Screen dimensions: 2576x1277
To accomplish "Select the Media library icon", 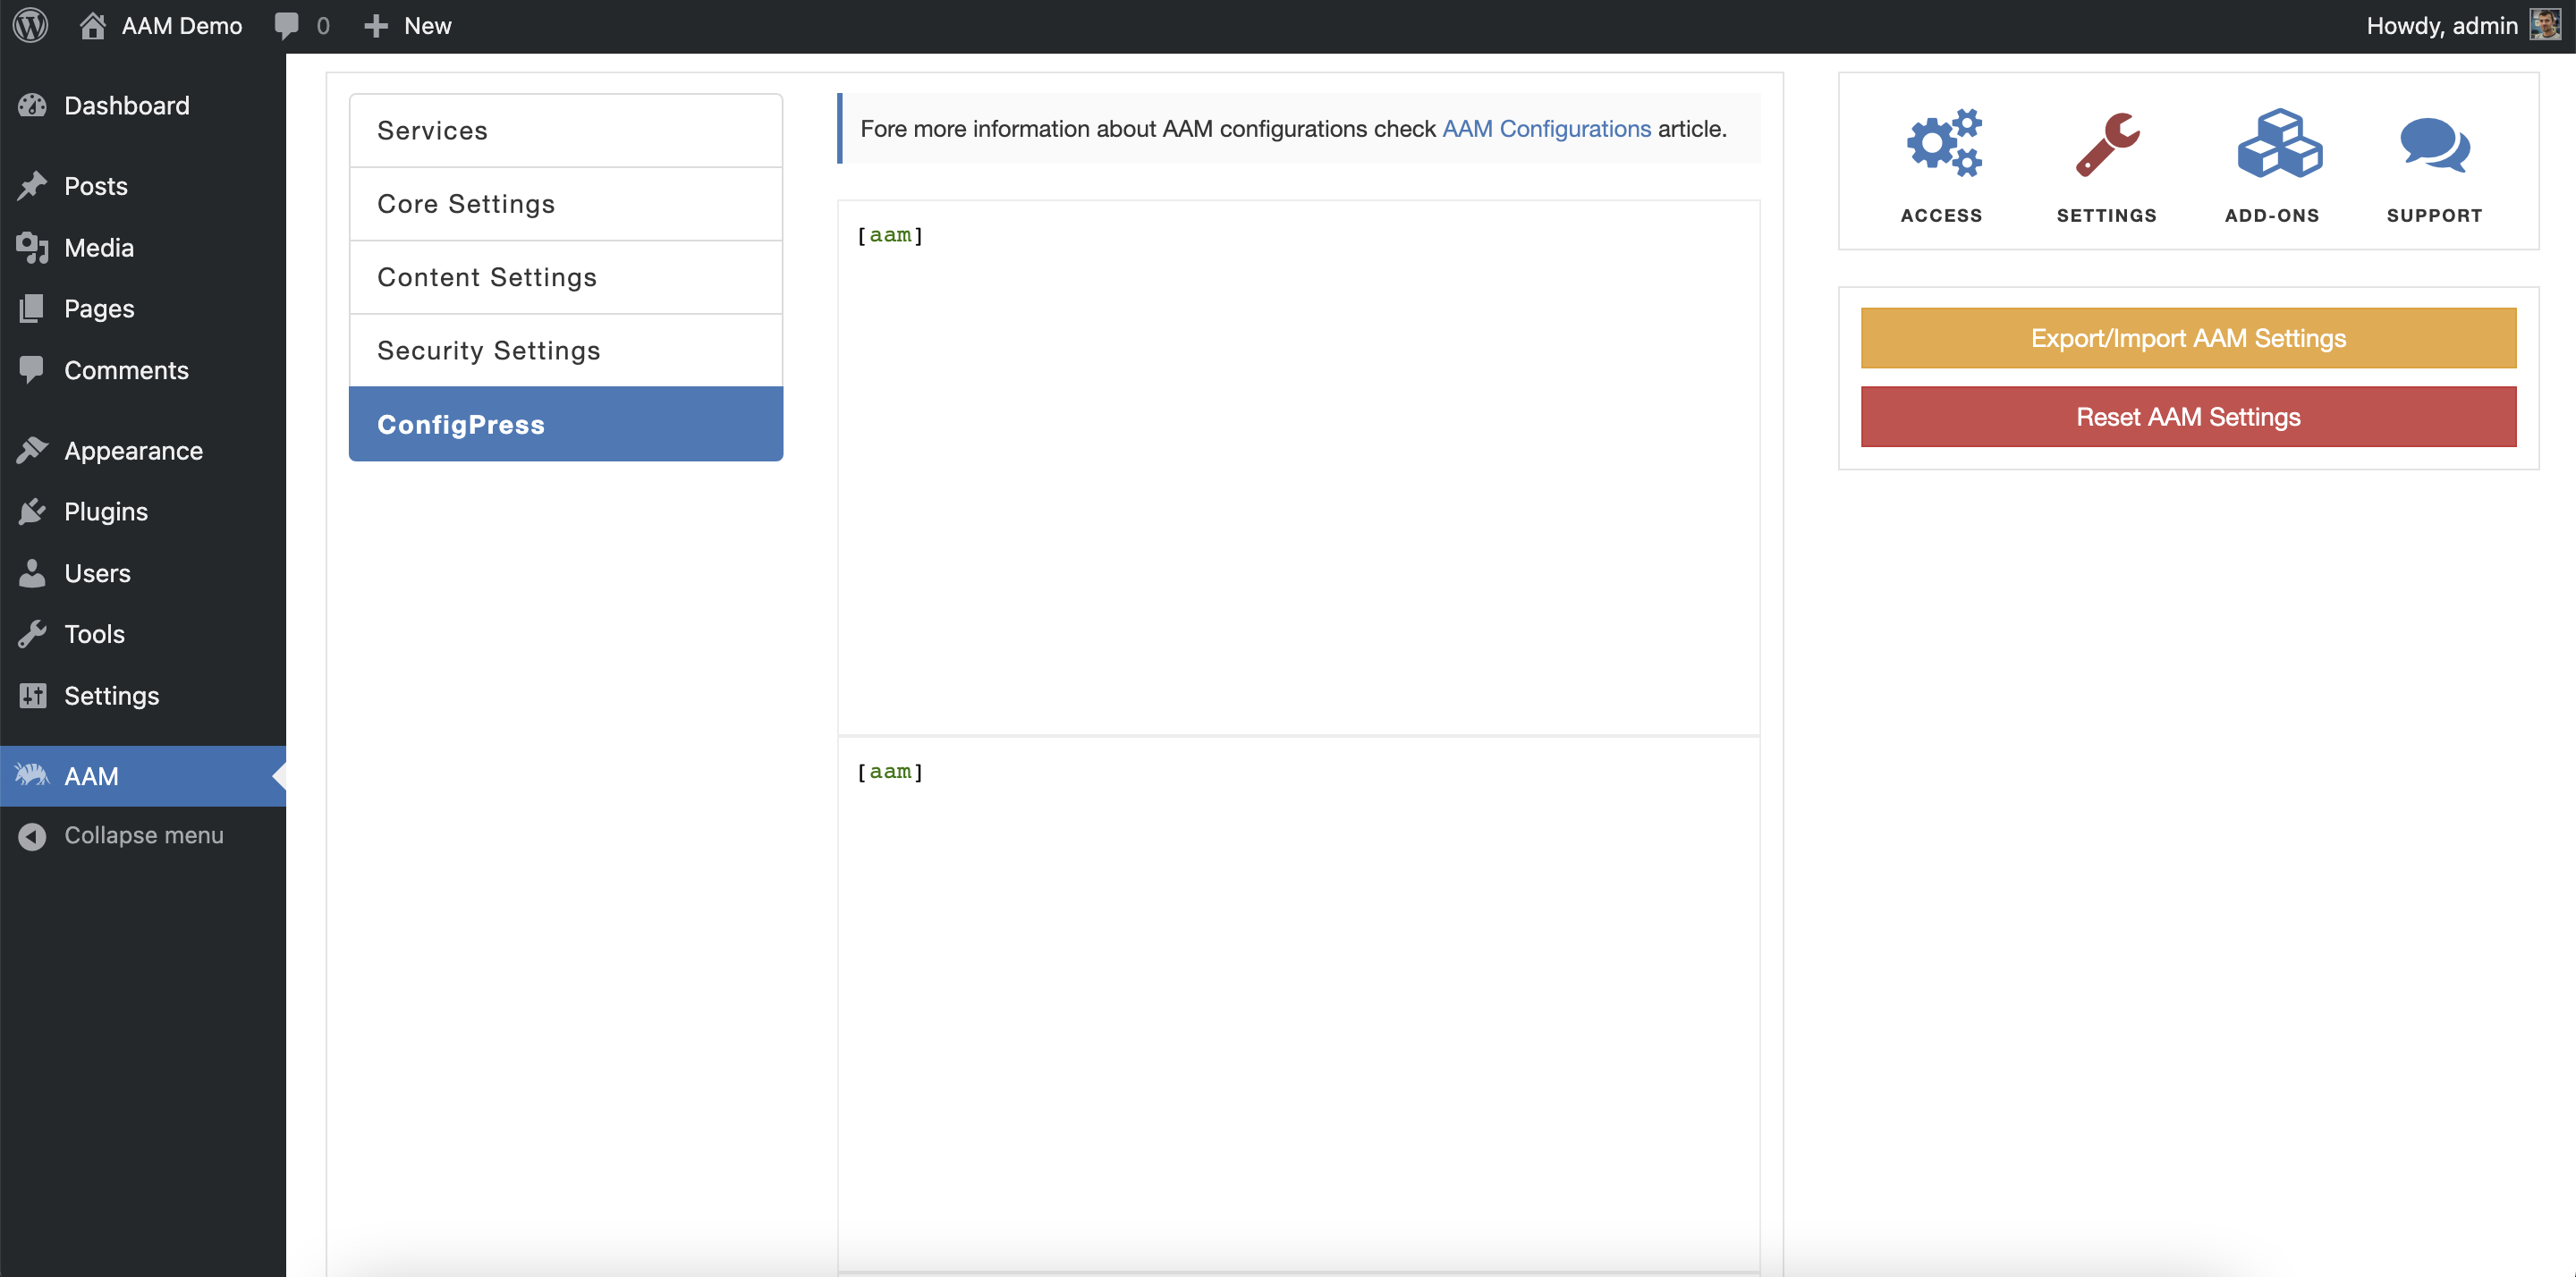I will tap(33, 247).
